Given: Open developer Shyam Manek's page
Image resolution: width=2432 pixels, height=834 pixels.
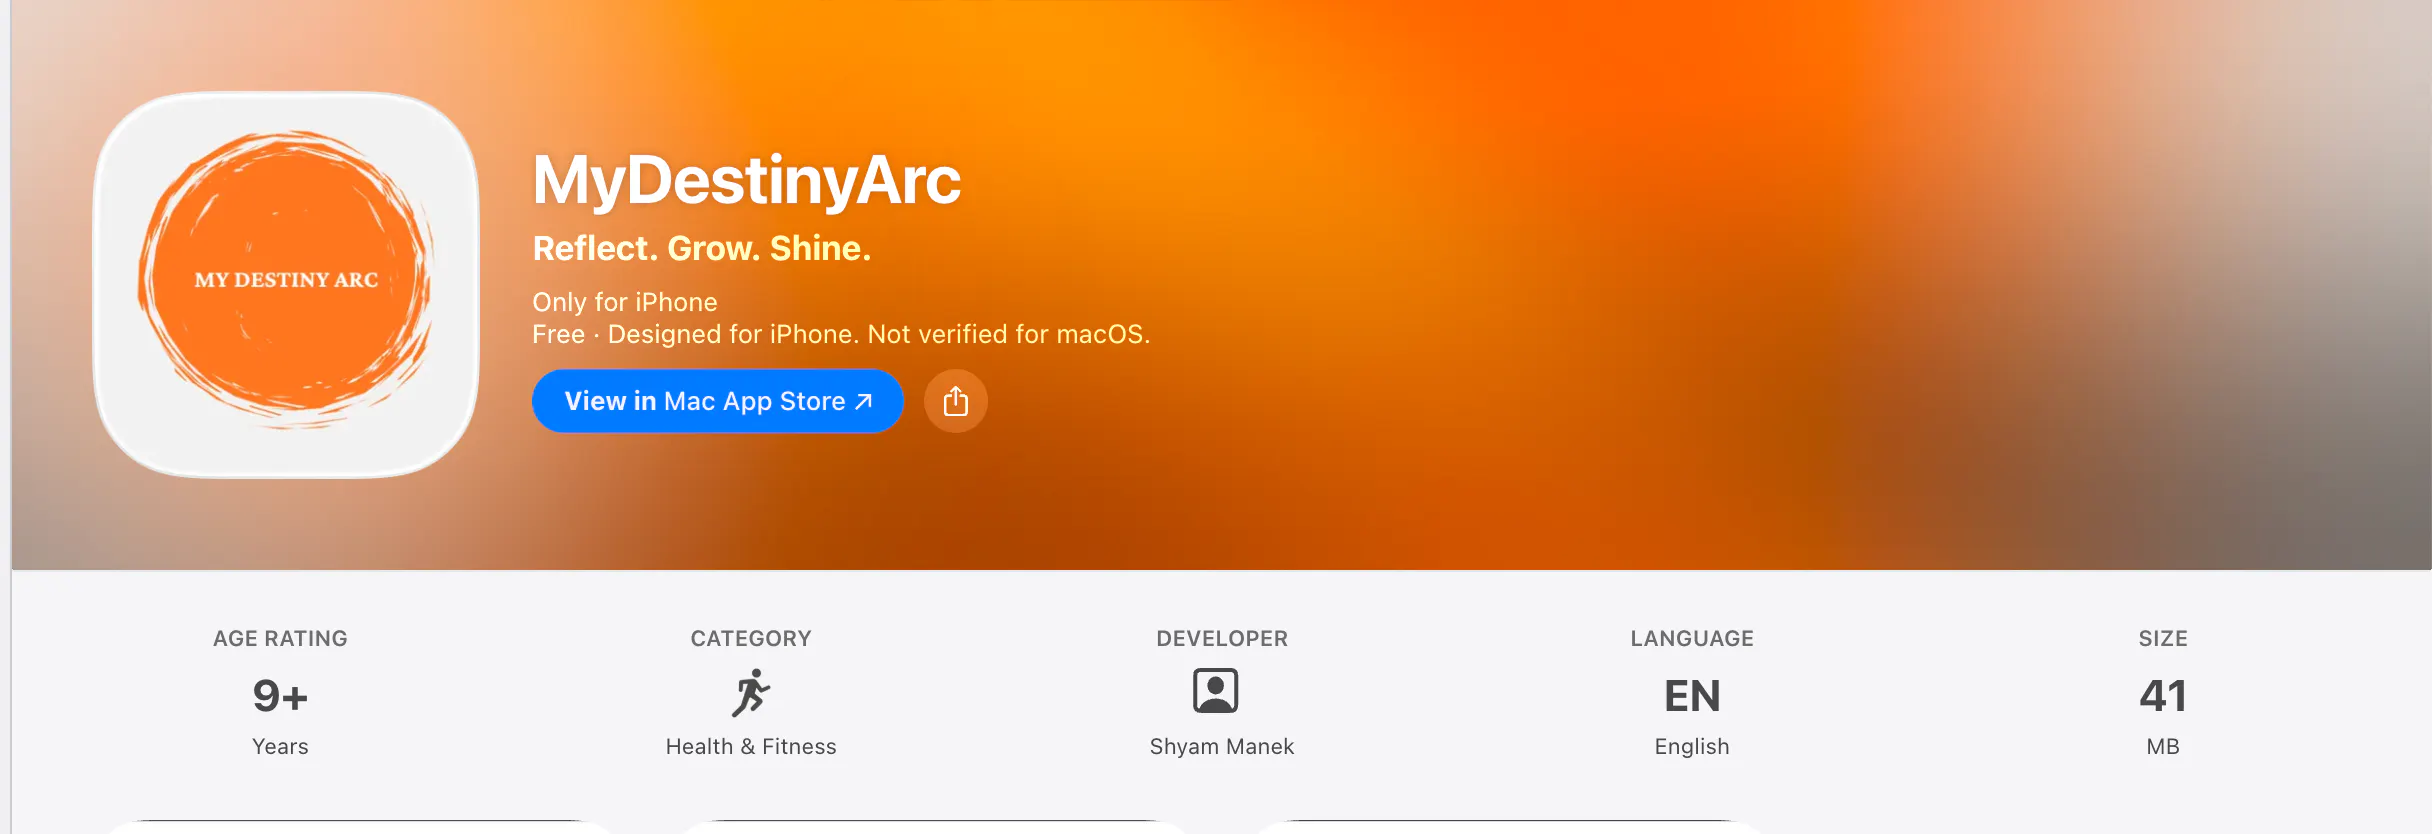Looking at the screenshot, I should (1222, 746).
